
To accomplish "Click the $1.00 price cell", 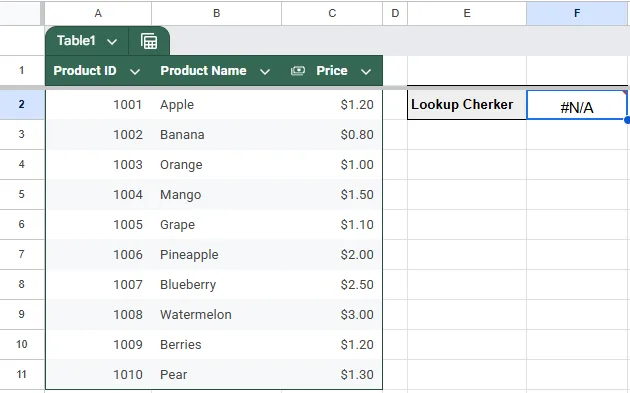I will pos(332,165).
